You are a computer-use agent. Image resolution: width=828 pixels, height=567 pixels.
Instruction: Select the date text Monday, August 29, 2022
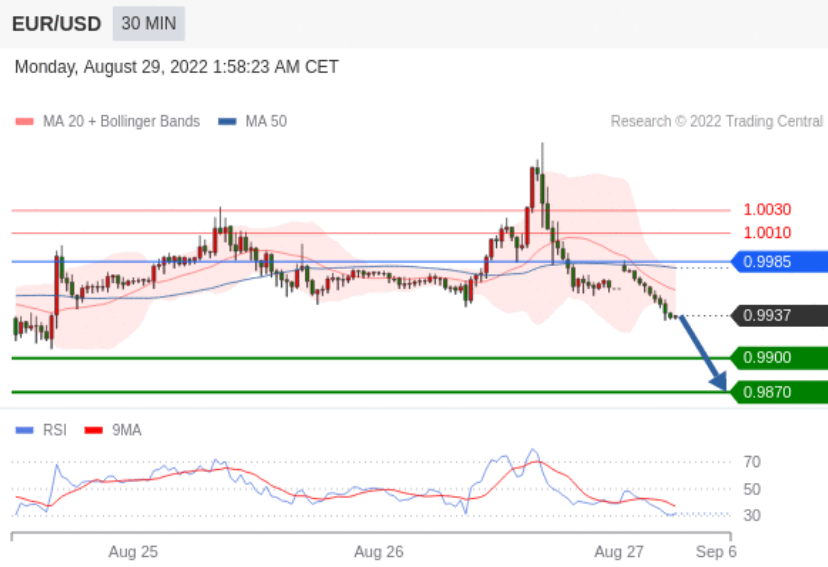pyautogui.click(x=111, y=67)
